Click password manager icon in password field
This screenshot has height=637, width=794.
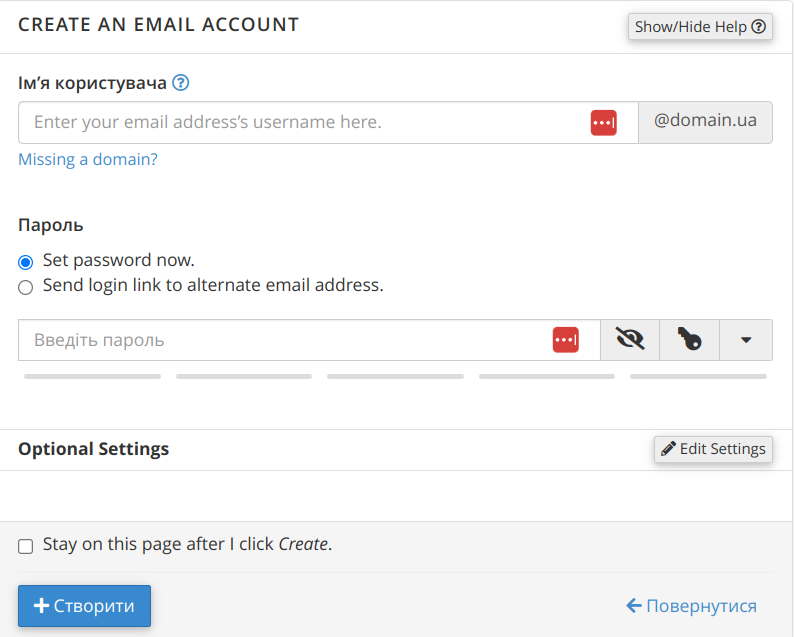pyautogui.click(x=566, y=340)
